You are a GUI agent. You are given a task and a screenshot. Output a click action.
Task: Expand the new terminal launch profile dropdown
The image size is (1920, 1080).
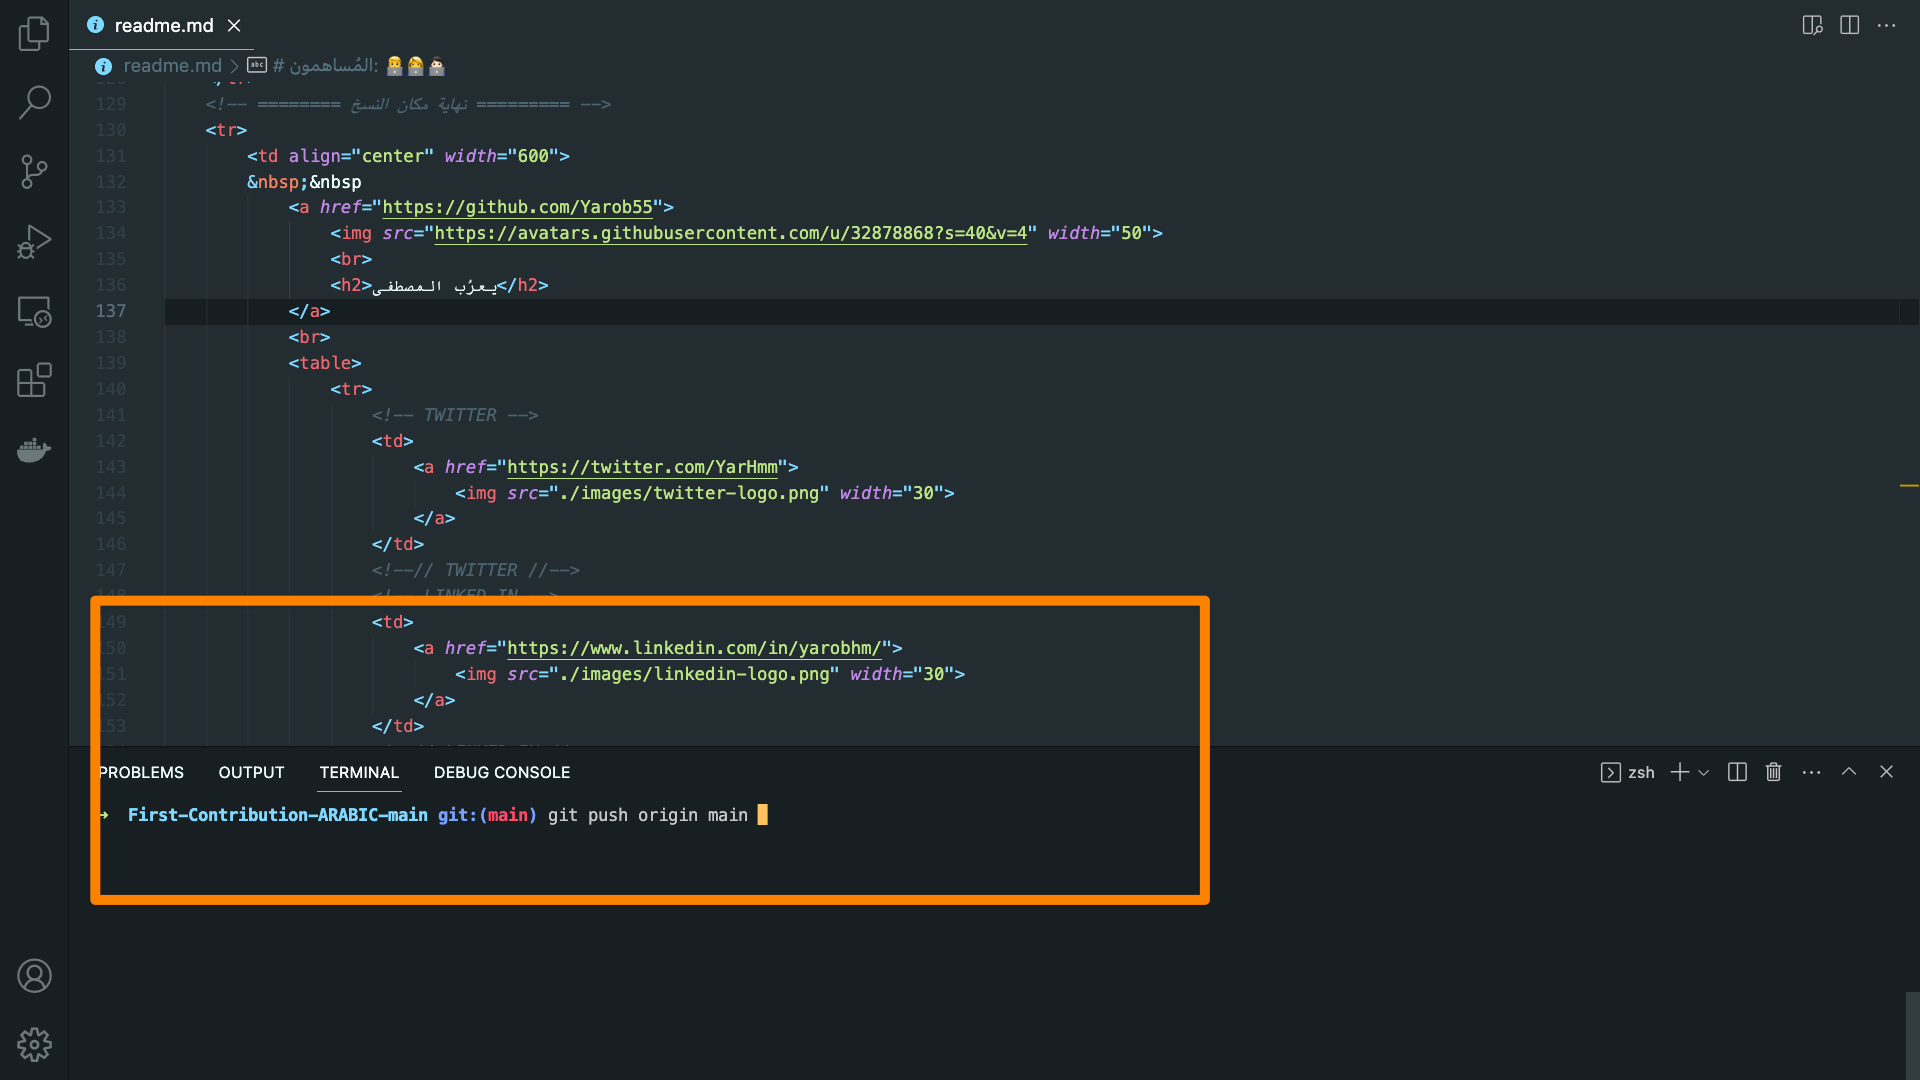click(1704, 772)
